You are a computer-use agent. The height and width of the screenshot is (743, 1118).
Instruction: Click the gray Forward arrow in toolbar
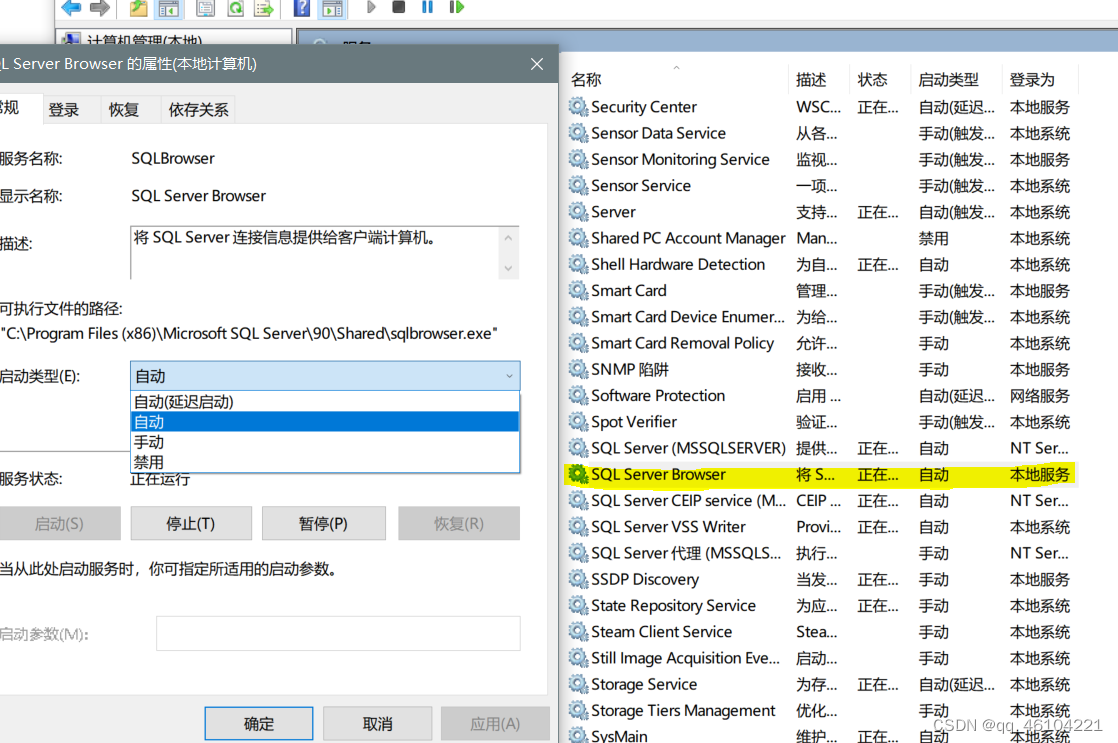100,7
